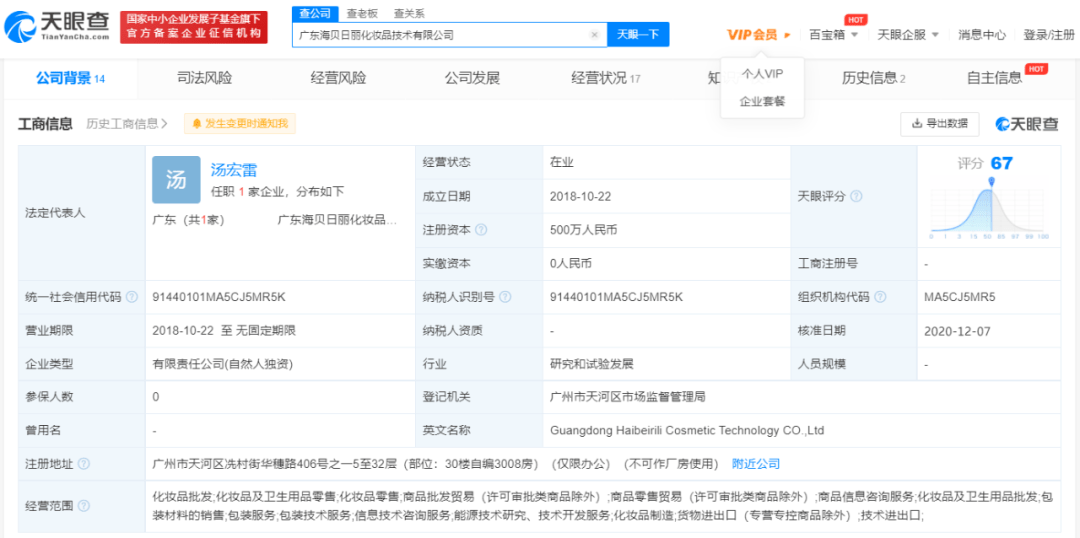1080x538 pixels.
Task: Open the 附近公司 link
Action: pos(756,464)
